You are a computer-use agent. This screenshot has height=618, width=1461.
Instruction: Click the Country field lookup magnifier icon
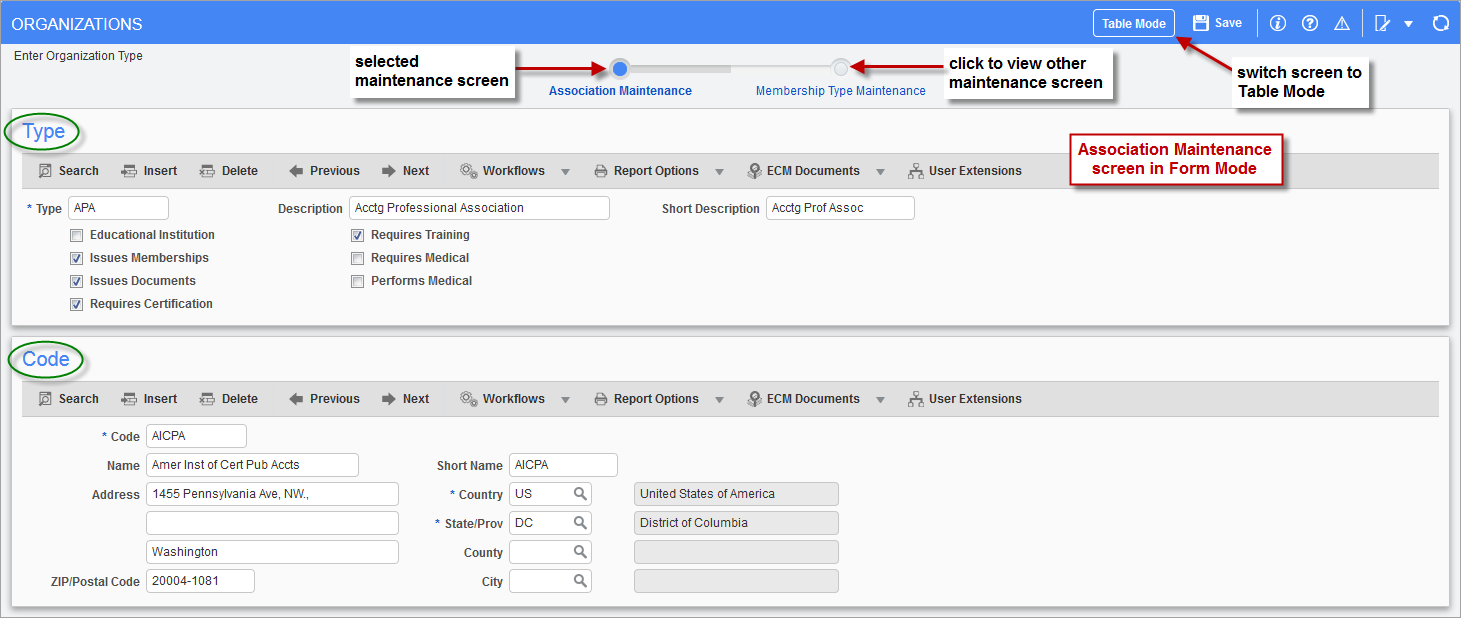[x=580, y=494]
